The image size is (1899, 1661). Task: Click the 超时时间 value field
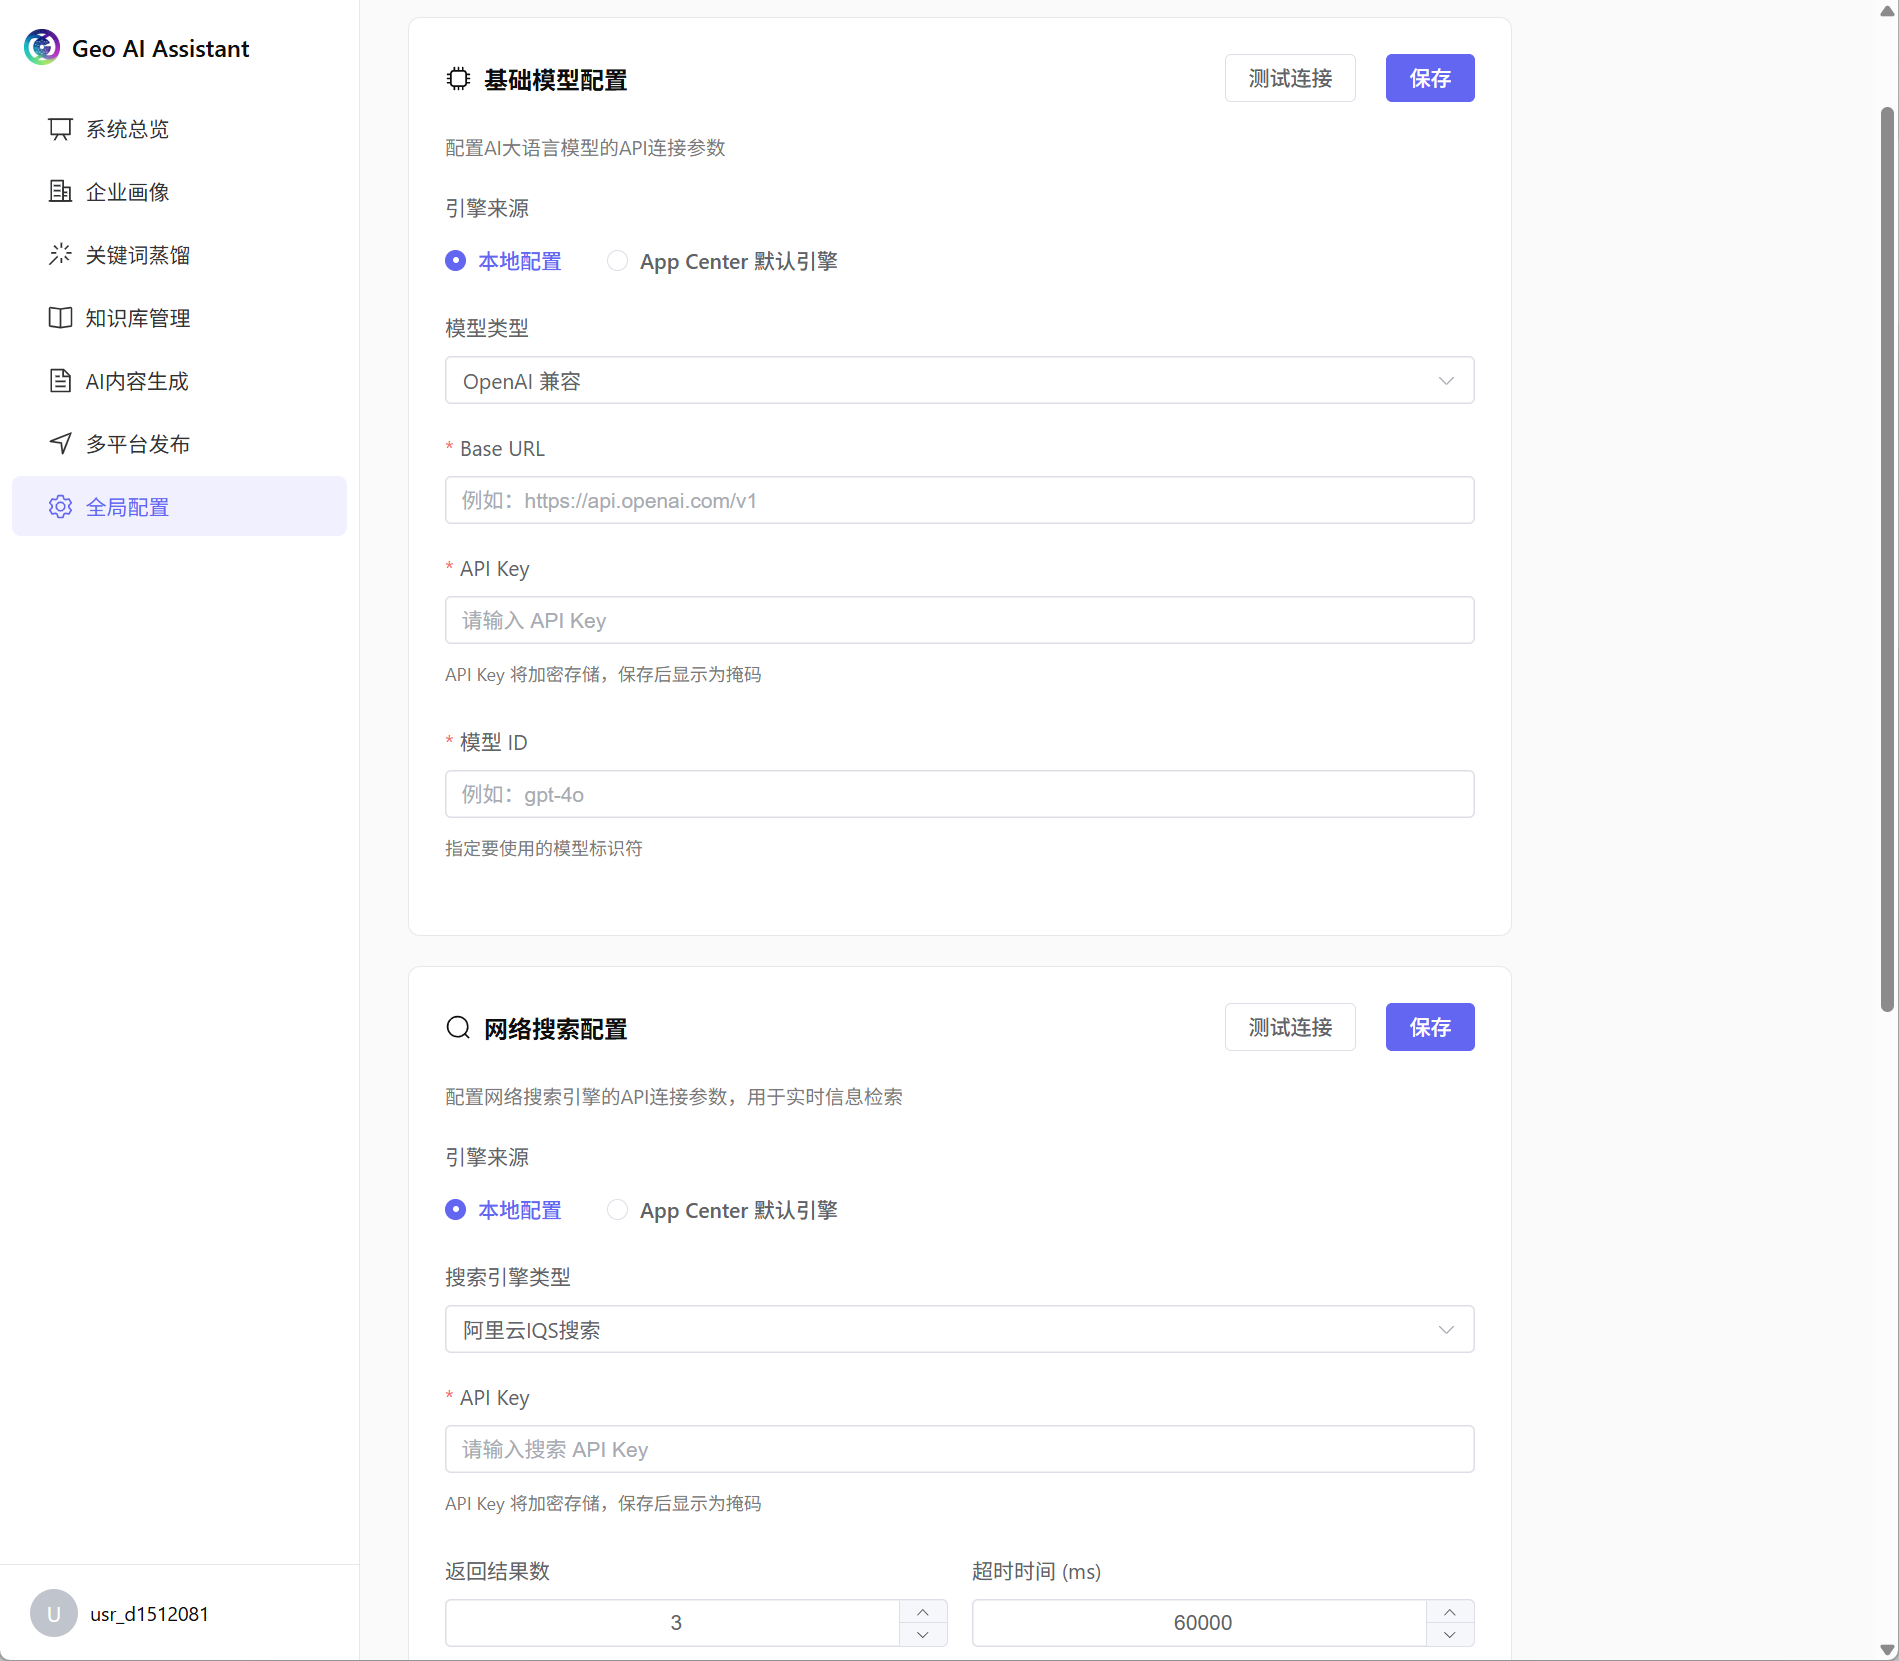click(1202, 1623)
